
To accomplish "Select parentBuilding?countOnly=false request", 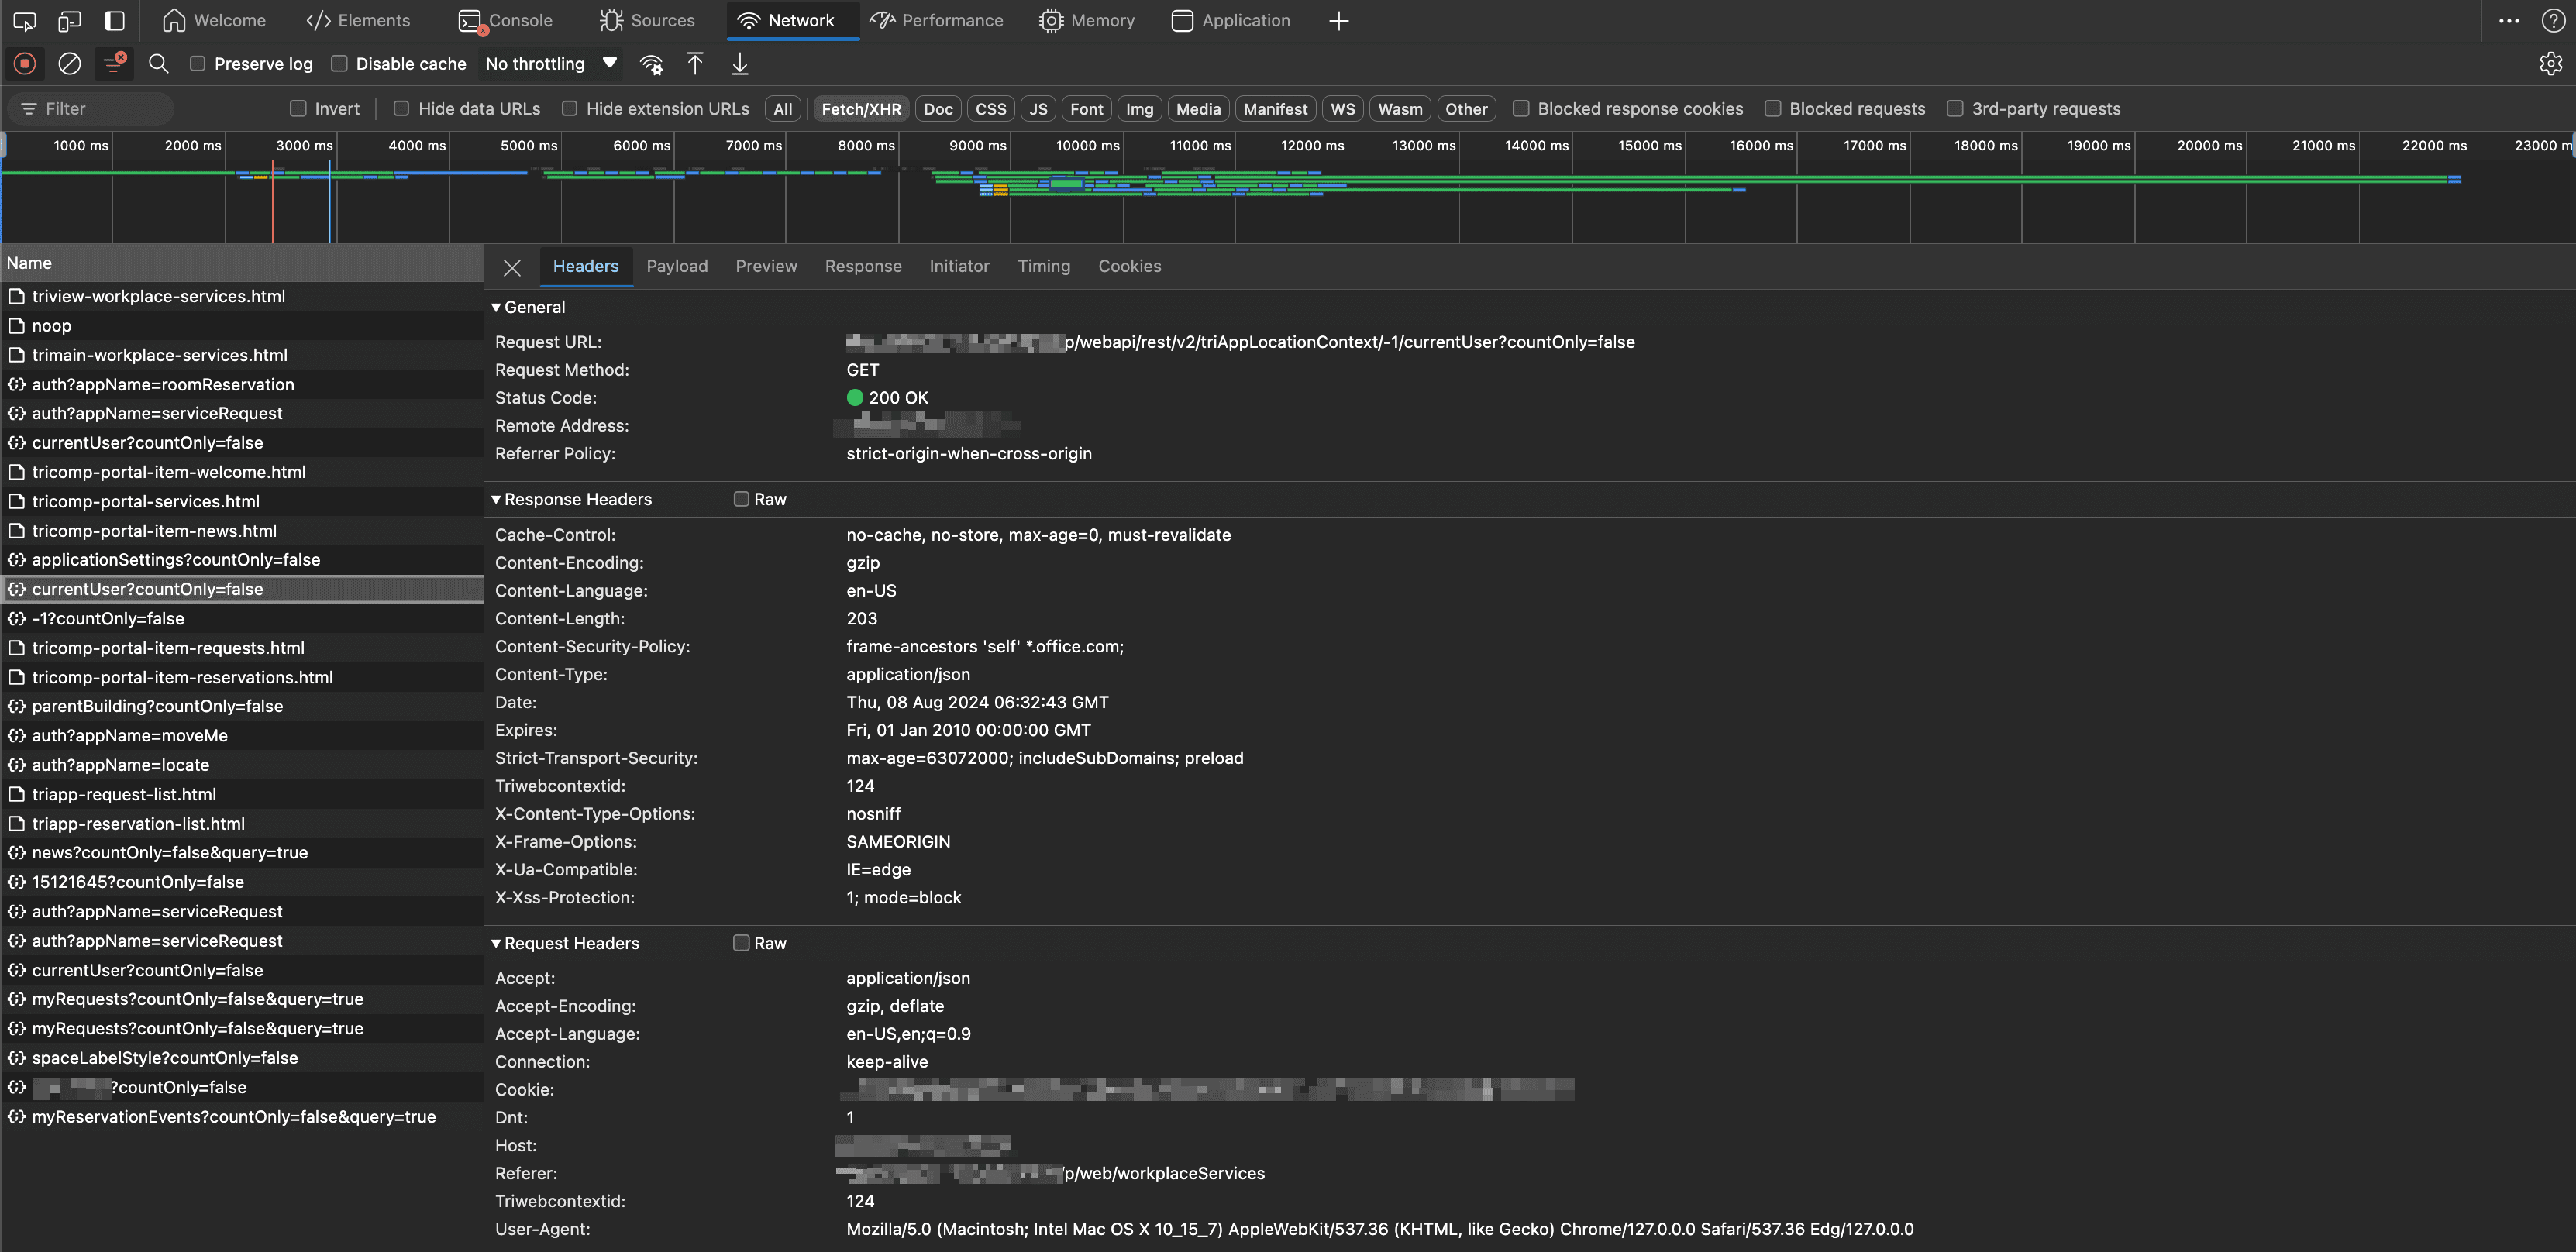I will pyautogui.click(x=242, y=706).
